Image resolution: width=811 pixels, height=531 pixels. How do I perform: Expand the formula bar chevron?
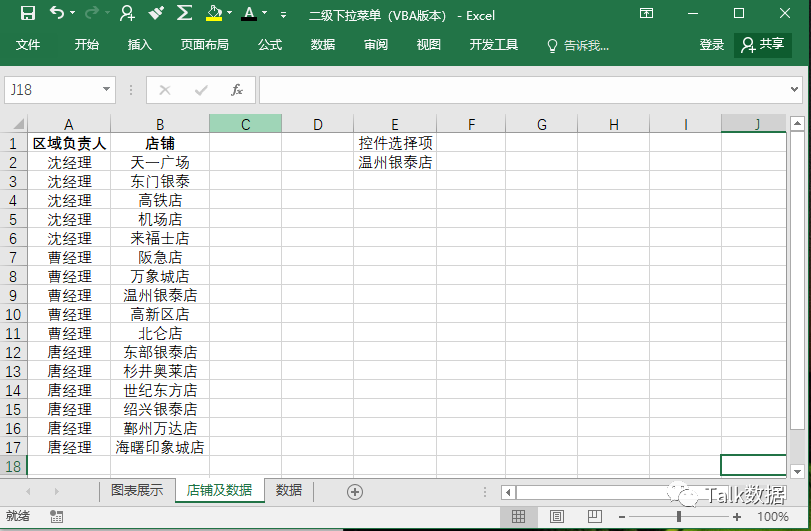(794, 89)
